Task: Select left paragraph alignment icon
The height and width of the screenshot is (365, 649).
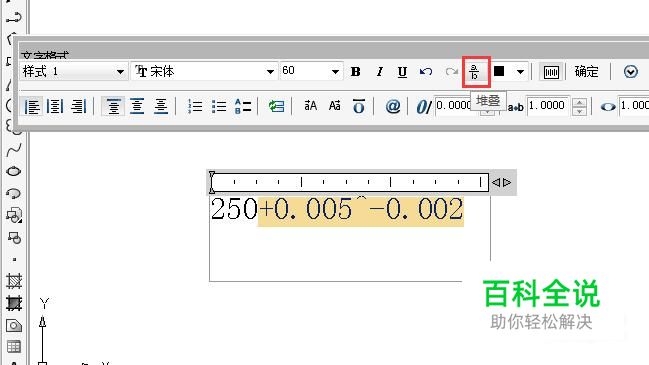Action: click(x=32, y=106)
